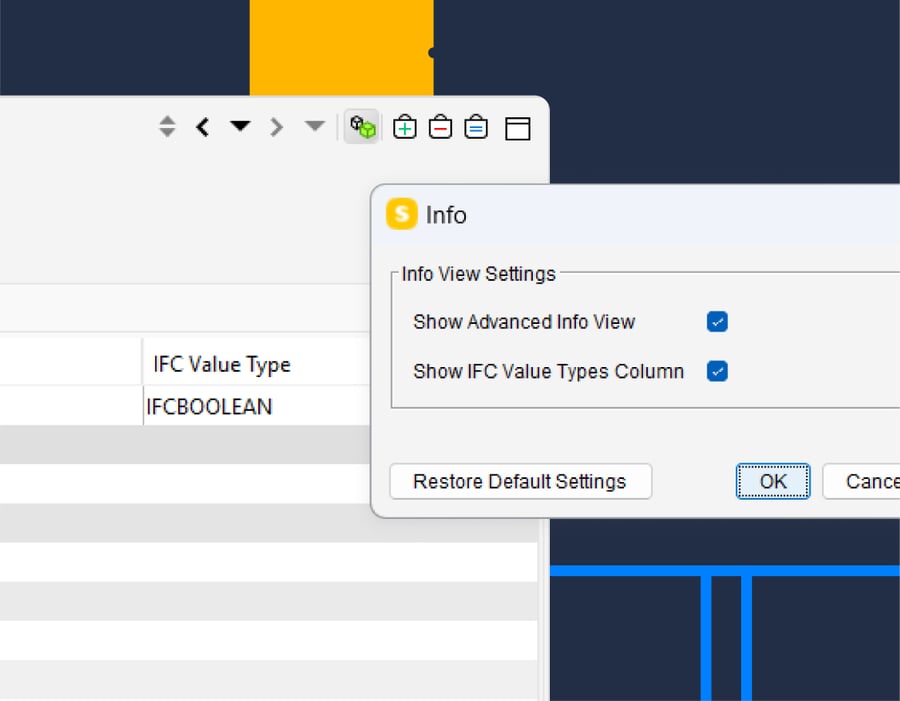Screen dimensions: 900x701
Task: Click the gray up/down selection arrows
Action: pyautogui.click(x=167, y=127)
